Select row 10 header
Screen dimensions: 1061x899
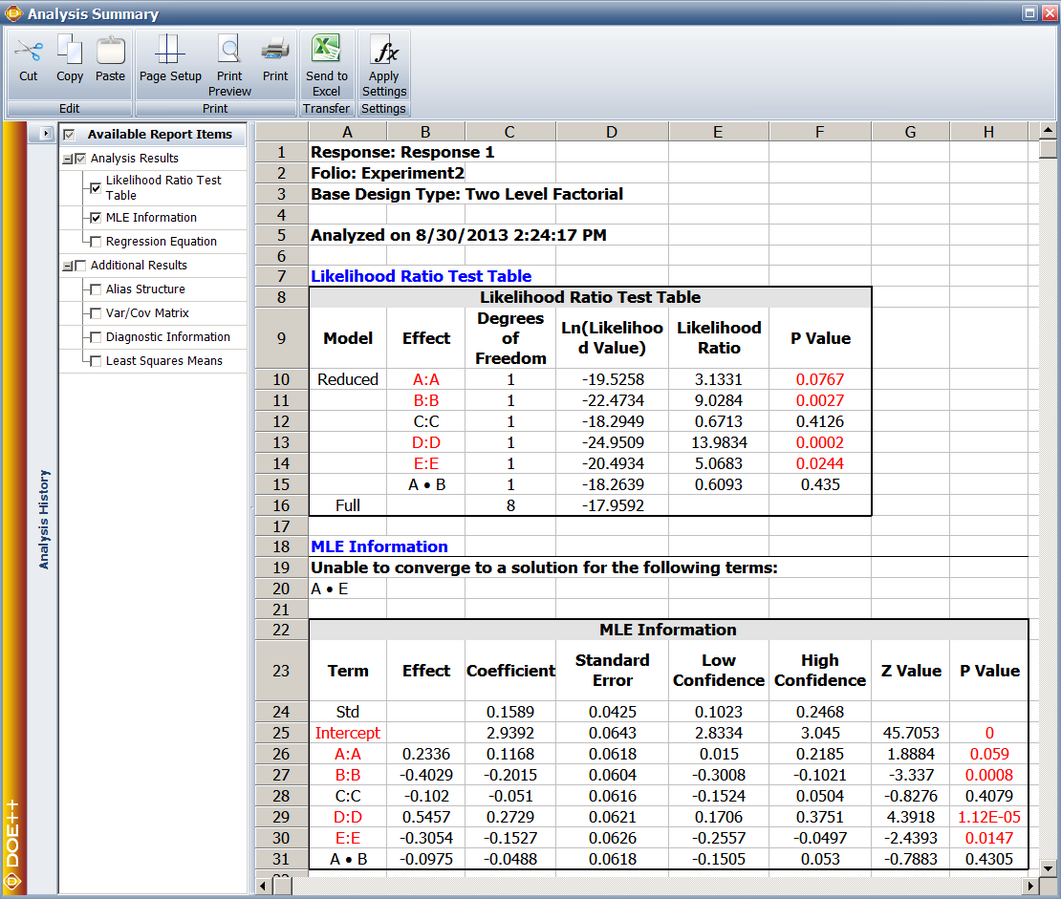[x=281, y=379]
